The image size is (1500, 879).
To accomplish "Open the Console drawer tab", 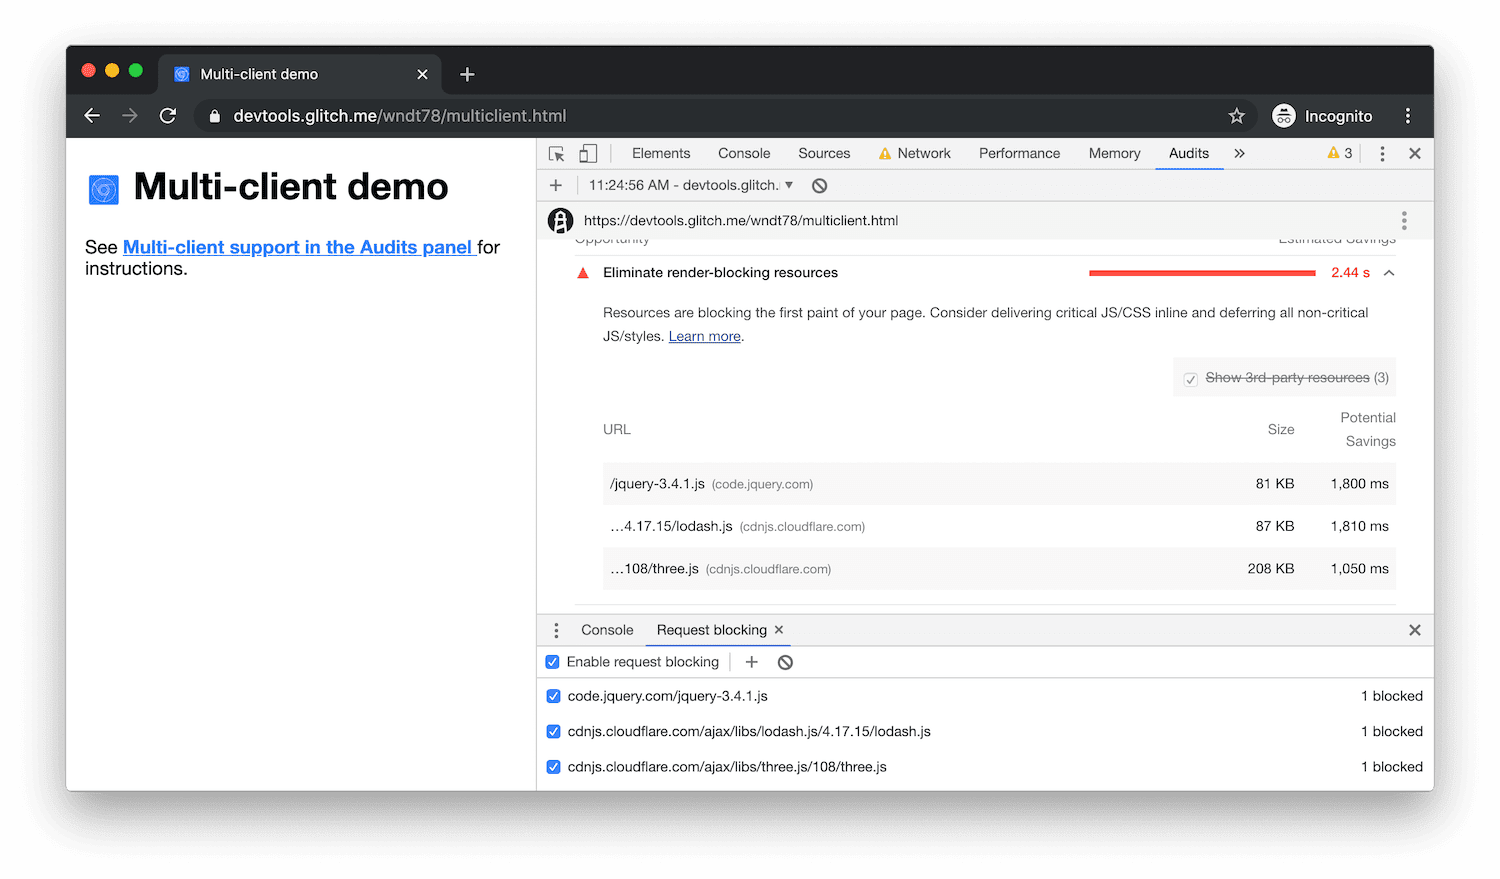I will [x=607, y=630].
